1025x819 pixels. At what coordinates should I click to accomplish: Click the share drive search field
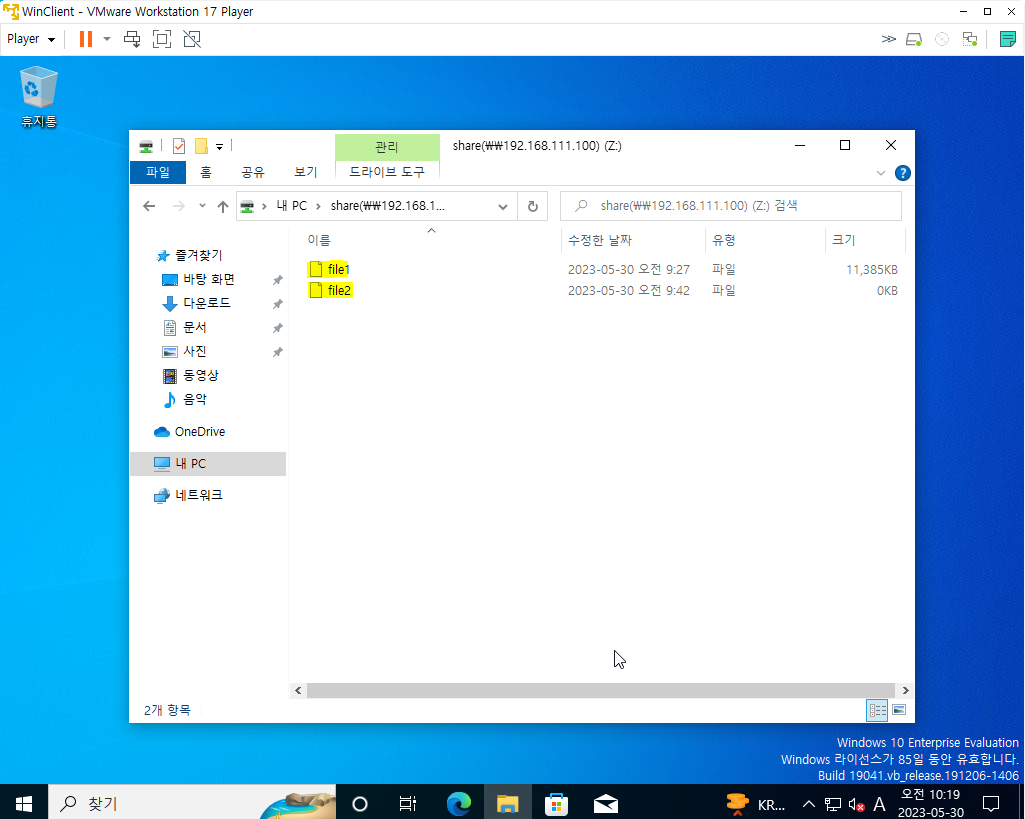point(731,206)
